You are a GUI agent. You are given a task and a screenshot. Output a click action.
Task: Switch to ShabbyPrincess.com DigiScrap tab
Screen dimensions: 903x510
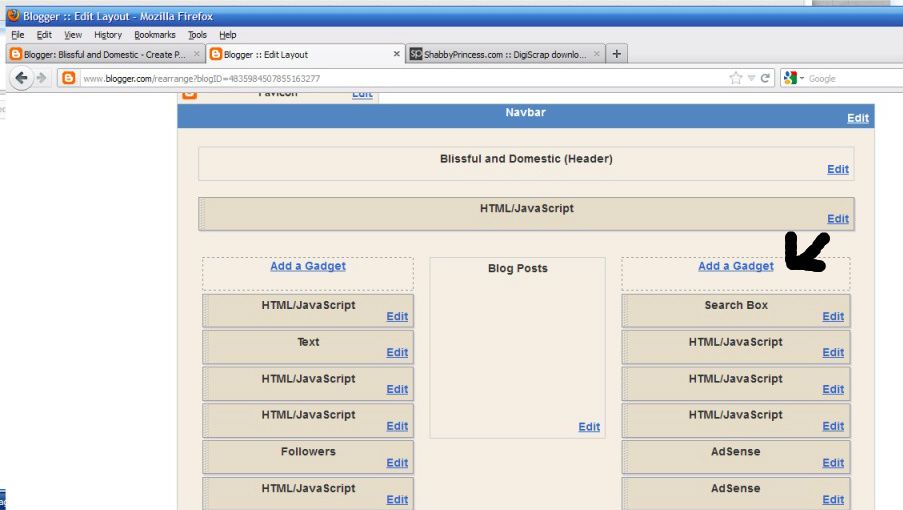(505, 54)
